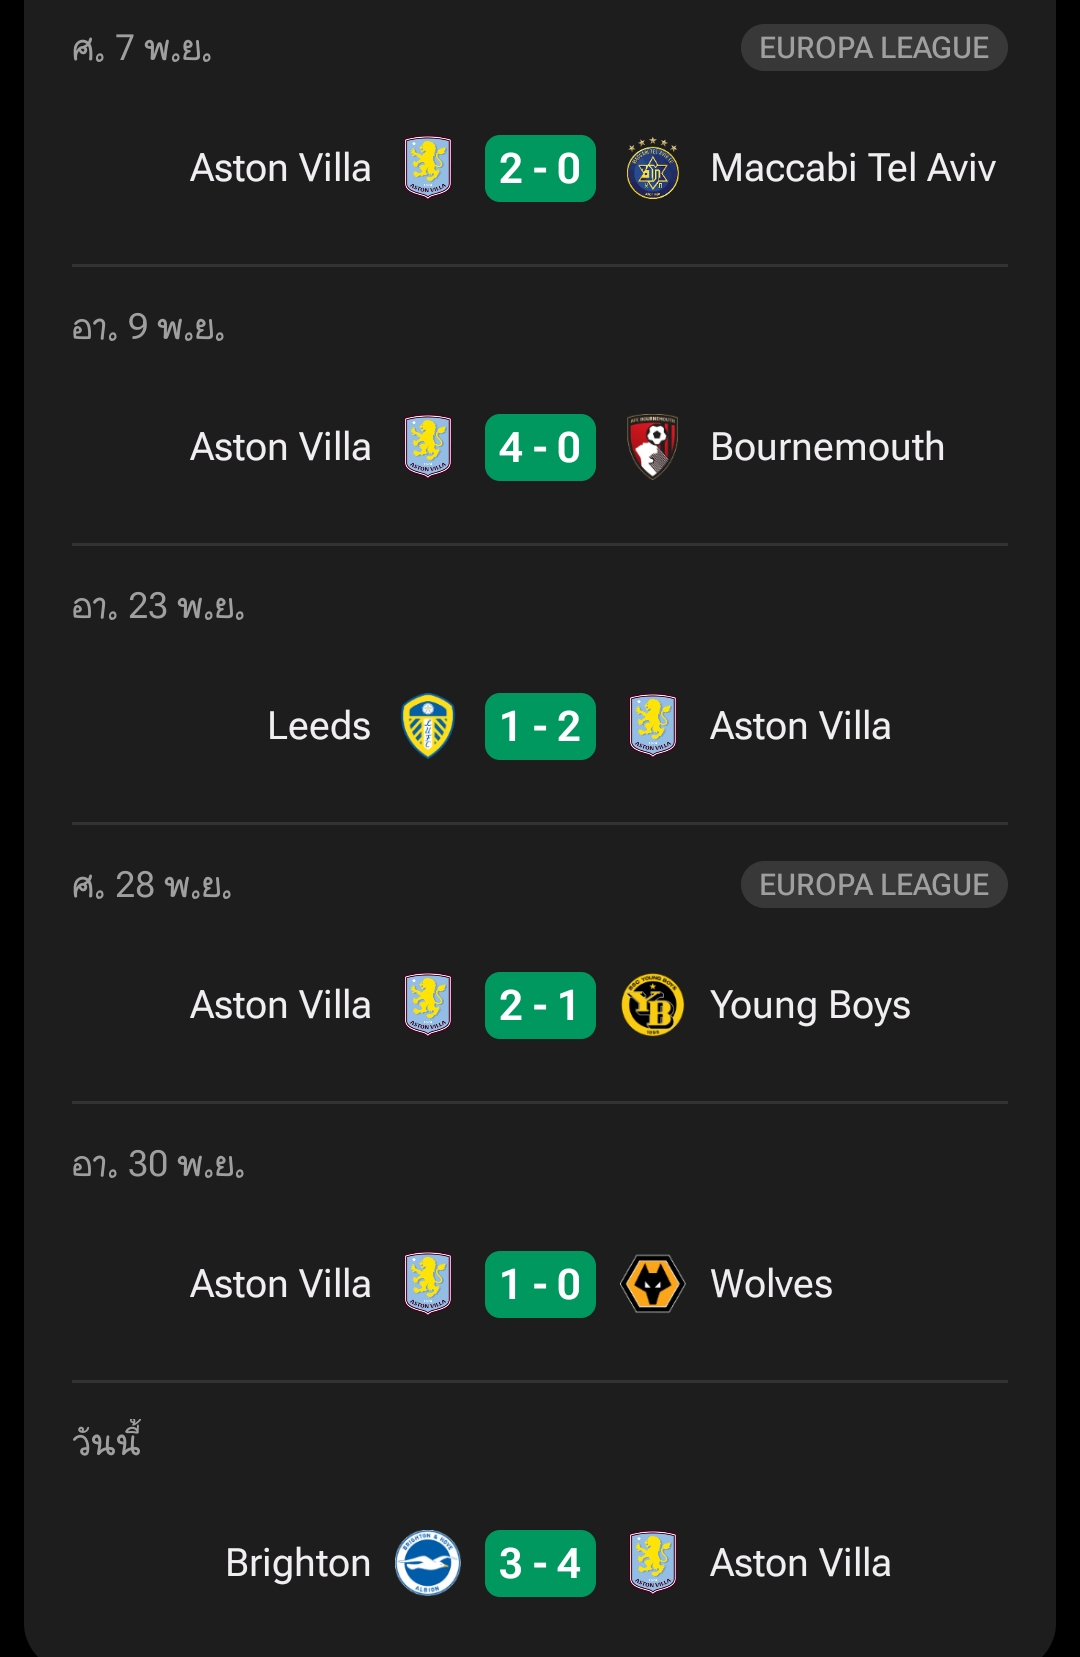Tap the Europa League tag on 28th match
The image size is (1080, 1657).
click(x=873, y=885)
